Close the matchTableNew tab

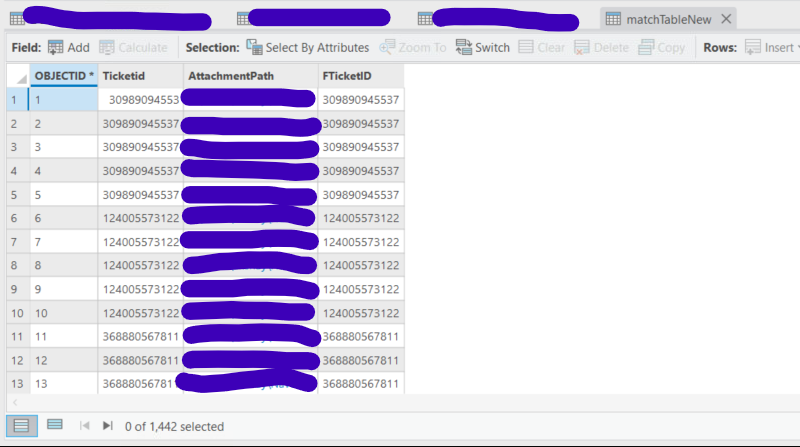pos(726,19)
